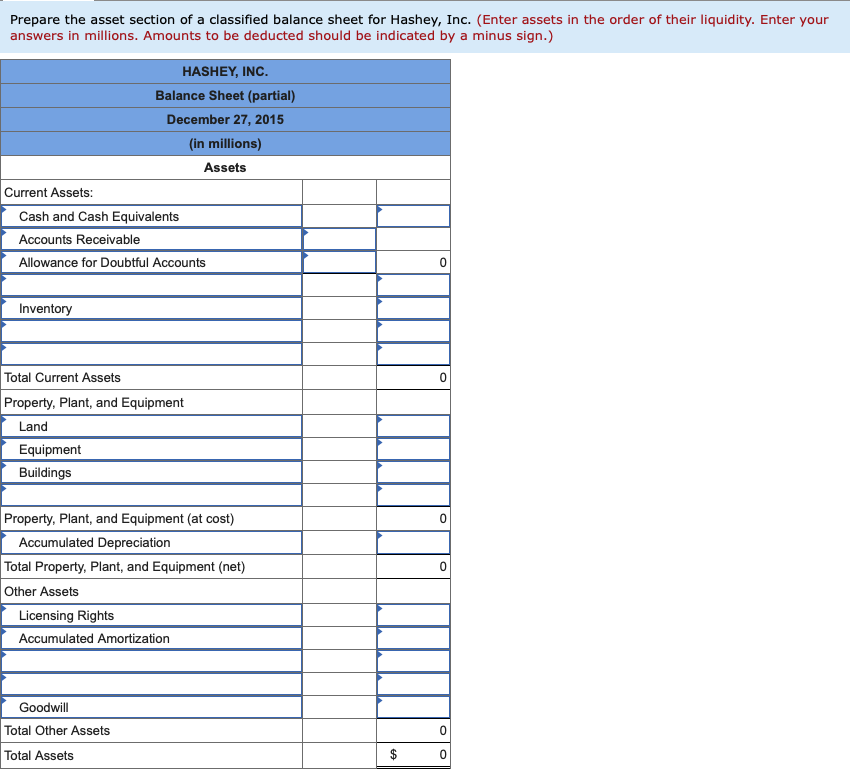
Task: Open the blank label dropdown above Total Current Assets
Action: [151, 354]
